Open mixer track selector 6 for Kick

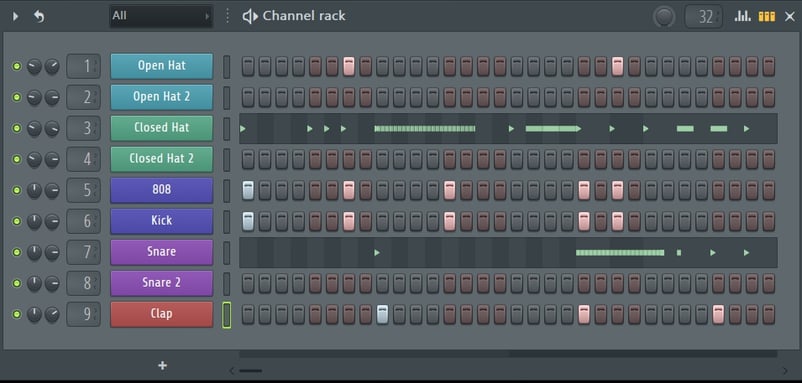tap(83, 221)
